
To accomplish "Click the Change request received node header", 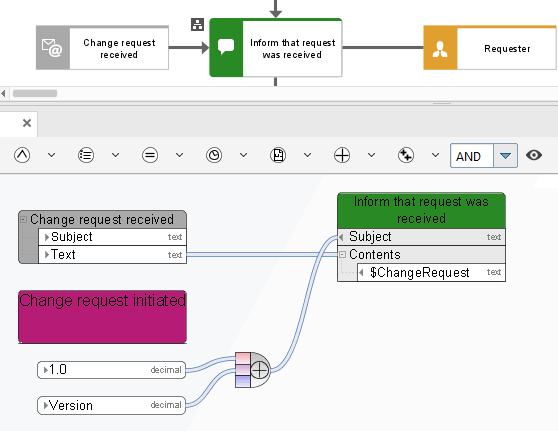I will coord(102,219).
